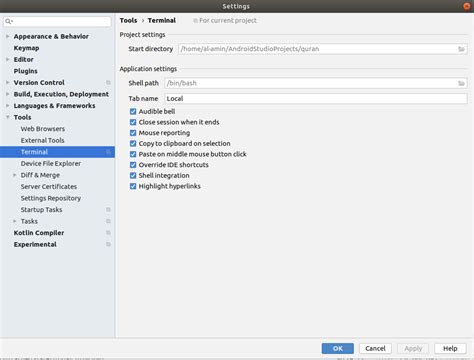Open the Keymap settings page
Image resolution: width=474 pixels, height=360 pixels.
click(26, 48)
